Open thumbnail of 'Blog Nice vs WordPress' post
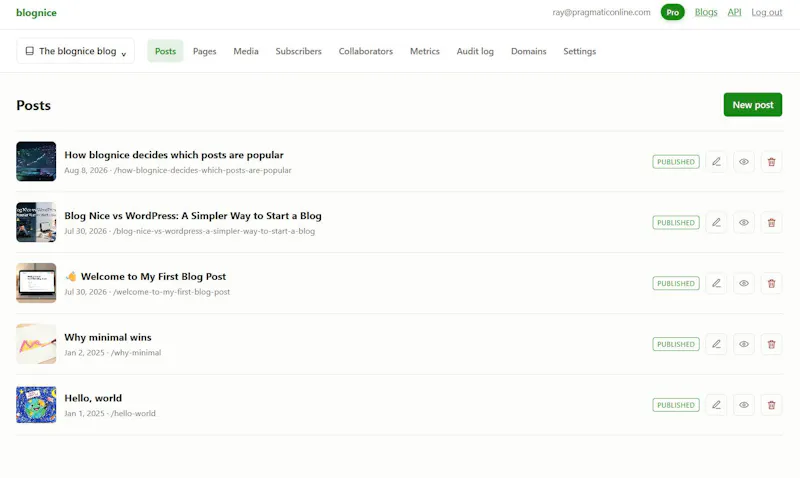The width and height of the screenshot is (800, 478). pyautogui.click(x=36, y=222)
